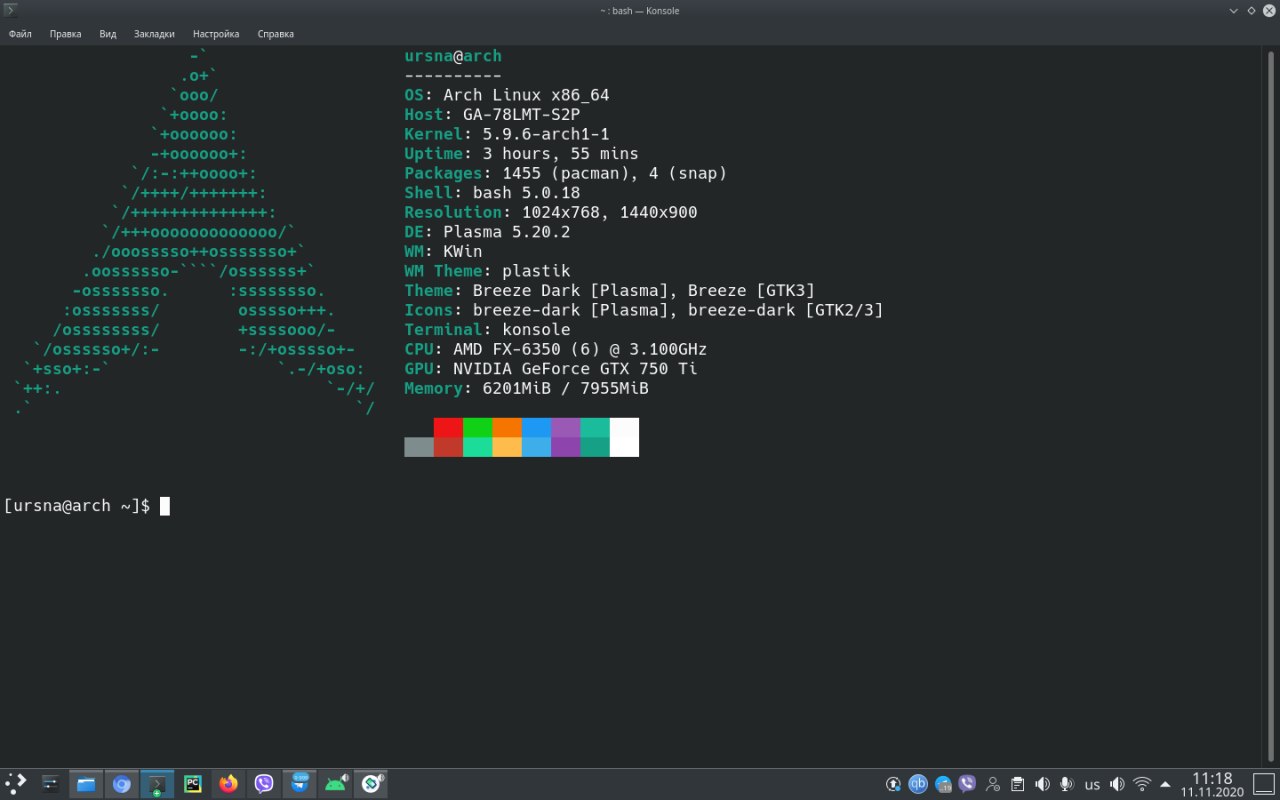This screenshot has height=800, width=1280.
Task: Mute the microphone via tray icon
Action: tap(1067, 784)
